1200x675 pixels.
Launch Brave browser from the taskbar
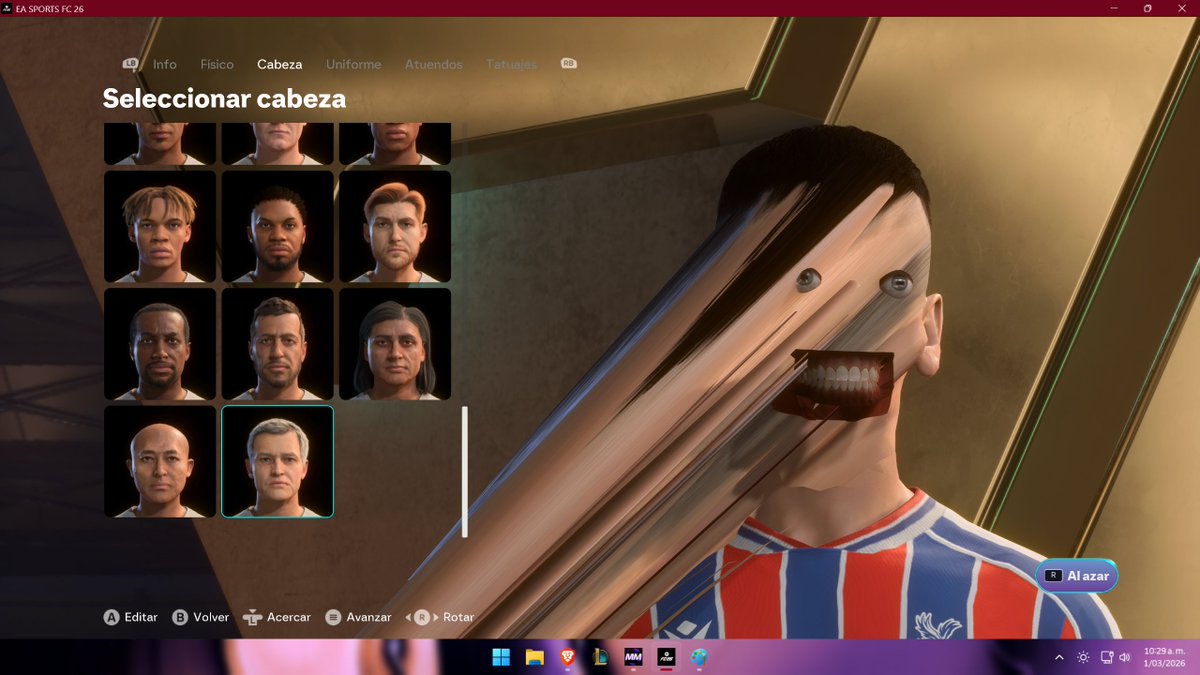pyautogui.click(x=567, y=657)
